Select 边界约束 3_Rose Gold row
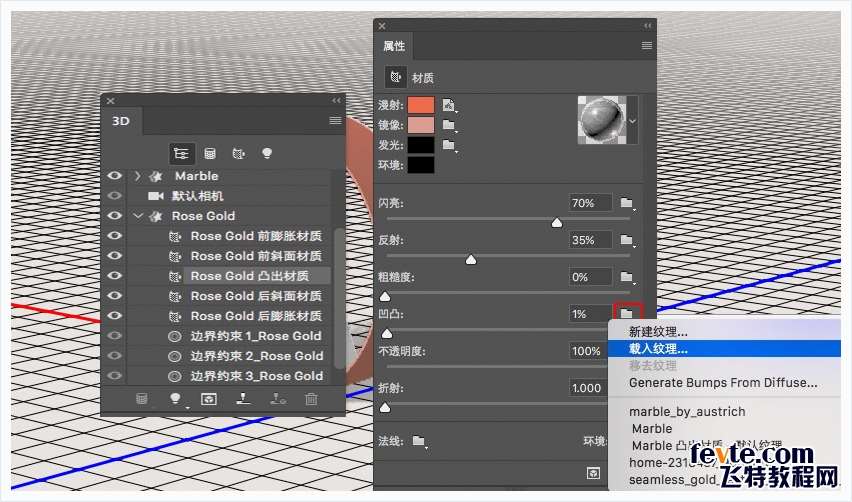The height and width of the screenshot is (502, 852). click(256, 376)
